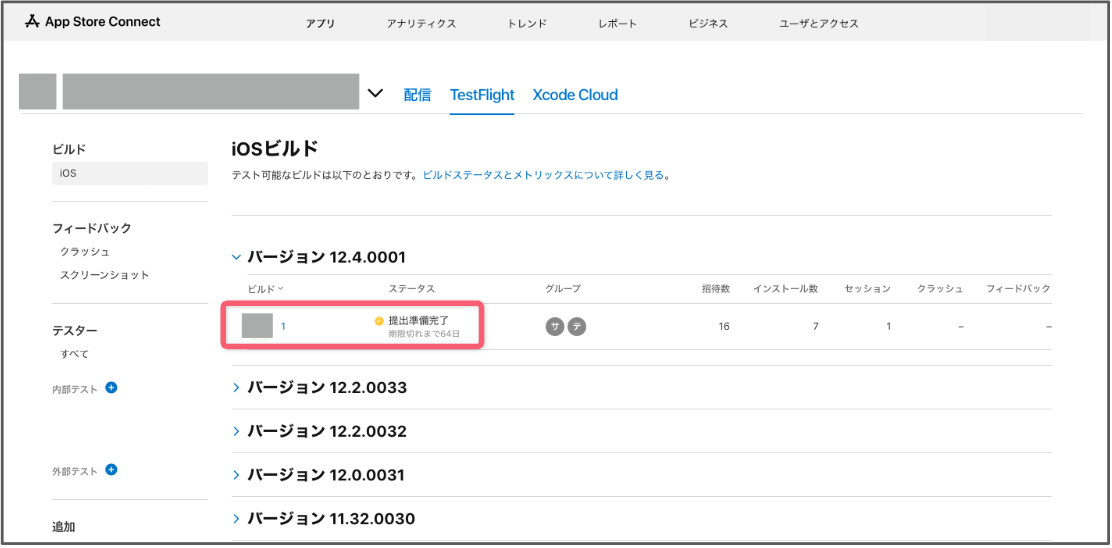Expand the バージョン 12.2.0033 section

click(x=237, y=388)
